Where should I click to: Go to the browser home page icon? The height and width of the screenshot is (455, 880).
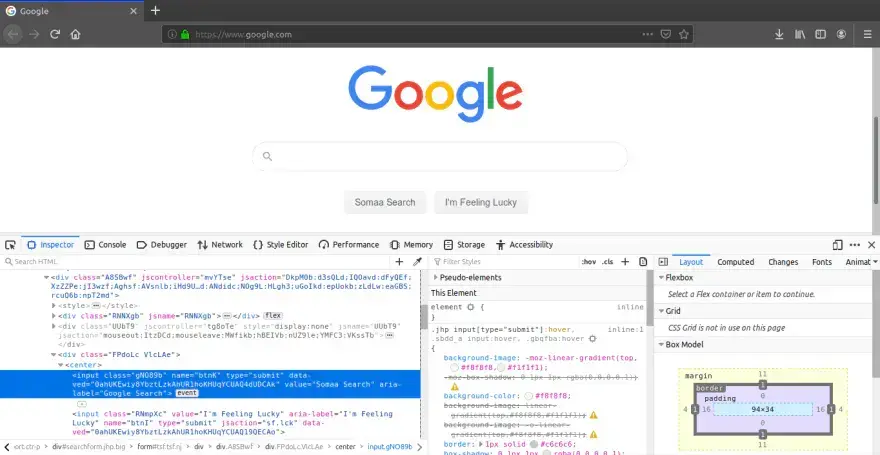[x=75, y=34]
